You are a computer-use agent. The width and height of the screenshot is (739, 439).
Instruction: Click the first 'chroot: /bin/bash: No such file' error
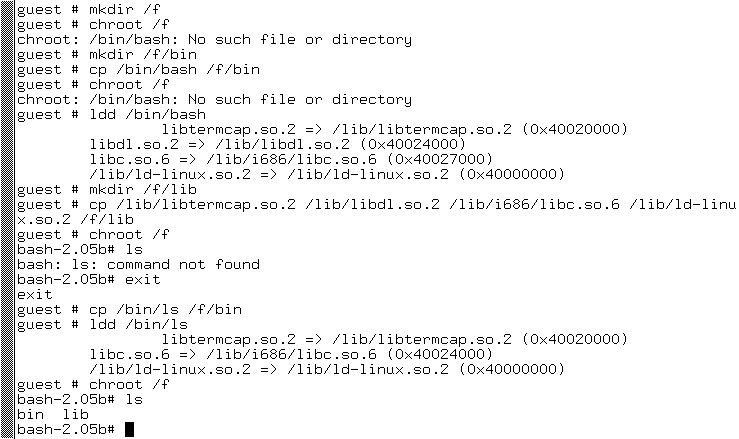(214, 40)
